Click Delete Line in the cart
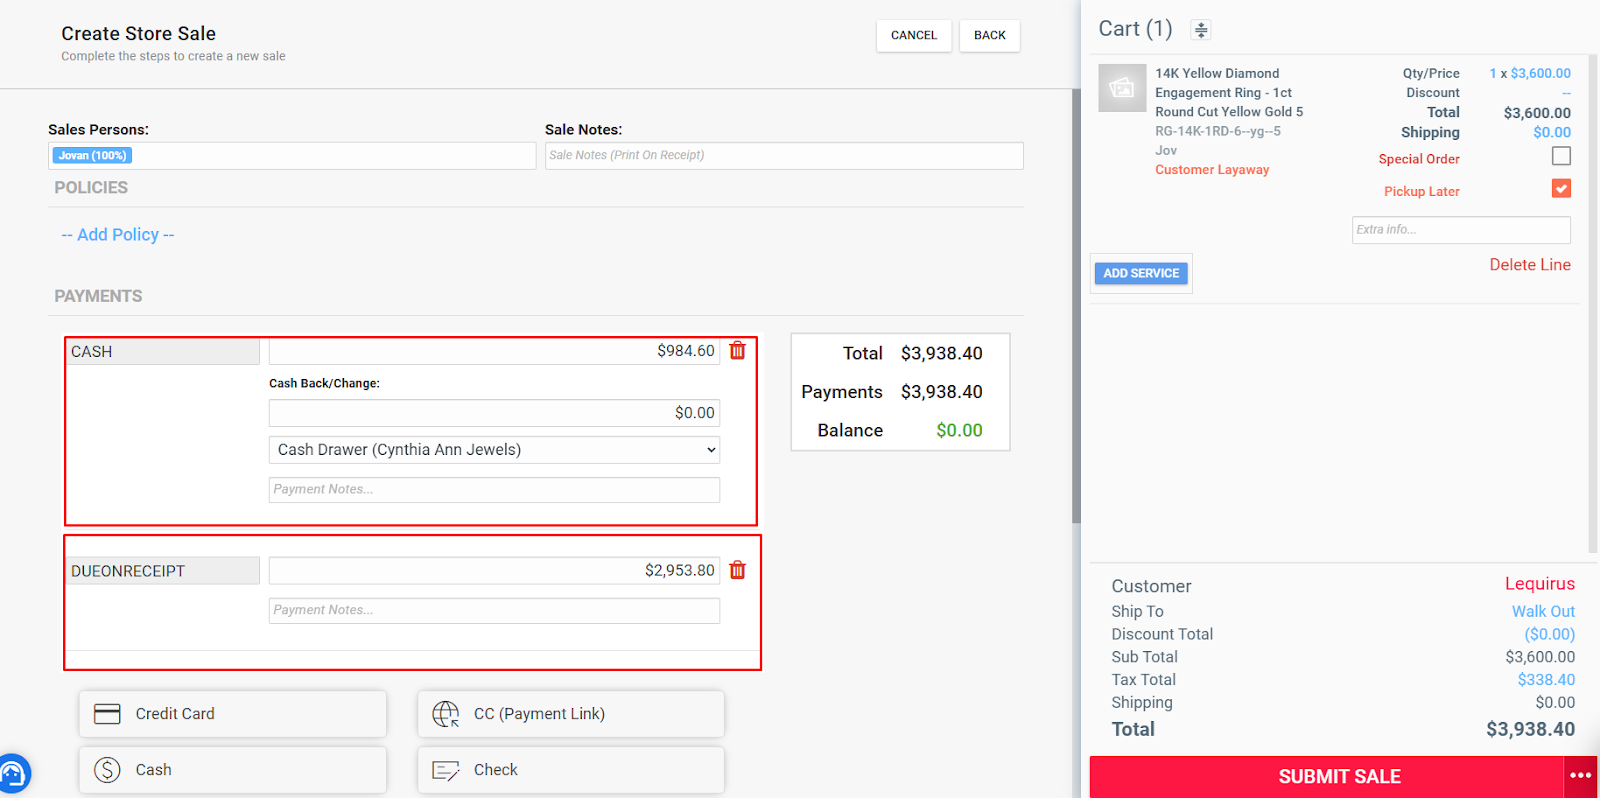The width and height of the screenshot is (1600, 798). point(1530,265)
